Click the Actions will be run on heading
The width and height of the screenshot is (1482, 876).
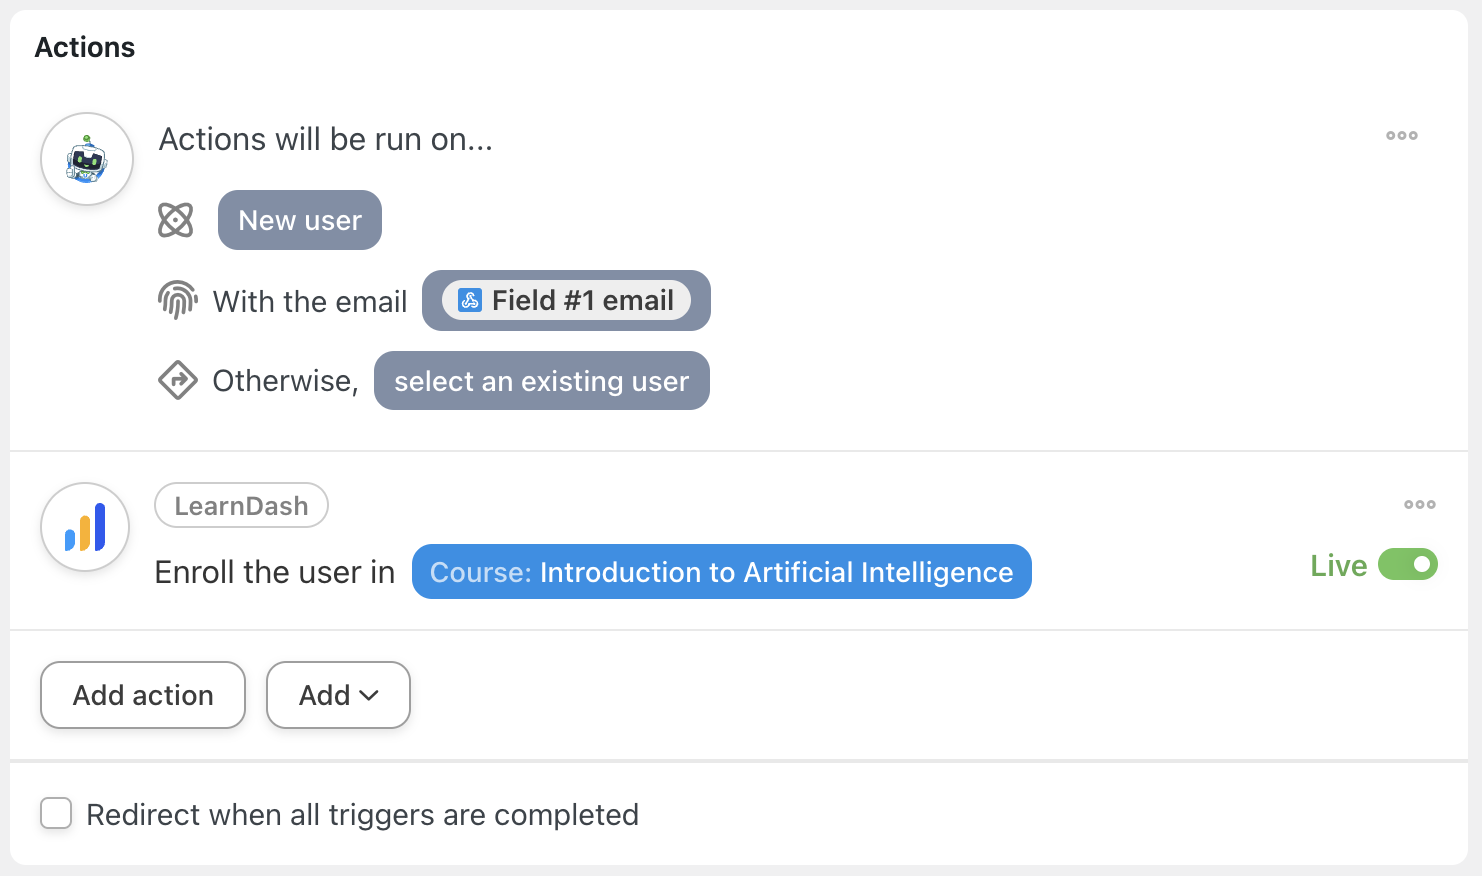(x=326, y=139)
